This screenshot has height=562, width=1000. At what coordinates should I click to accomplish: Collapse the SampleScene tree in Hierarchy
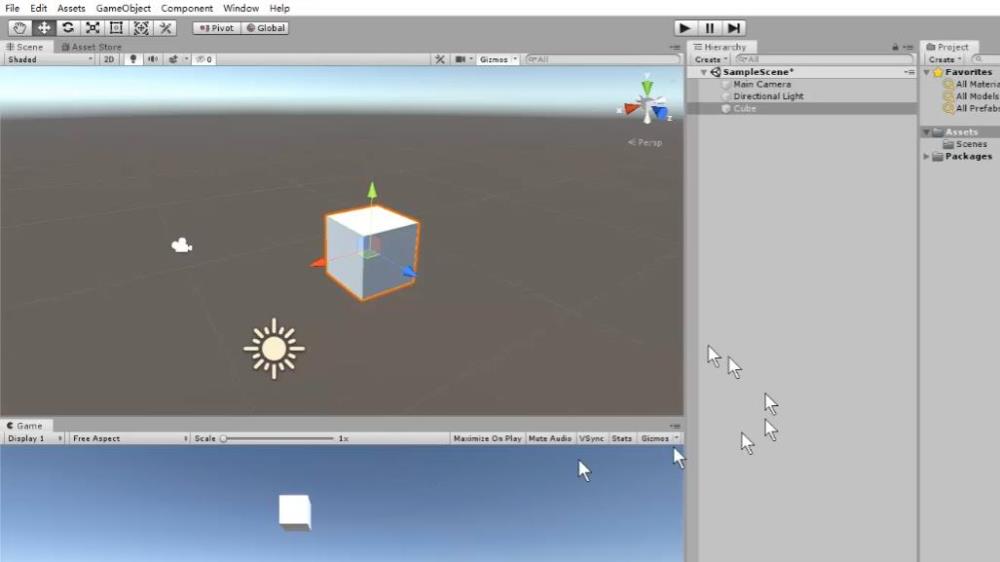tap(704, 72)
